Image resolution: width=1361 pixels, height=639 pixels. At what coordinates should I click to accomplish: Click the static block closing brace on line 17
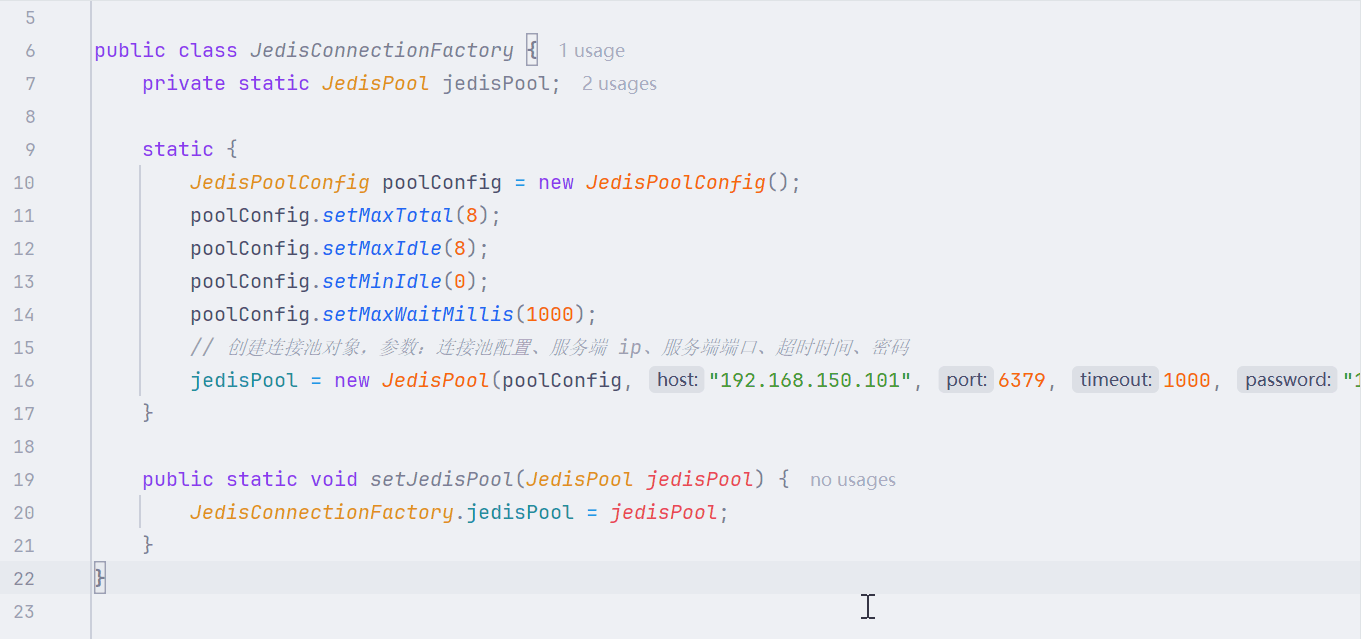pos(148,414)
